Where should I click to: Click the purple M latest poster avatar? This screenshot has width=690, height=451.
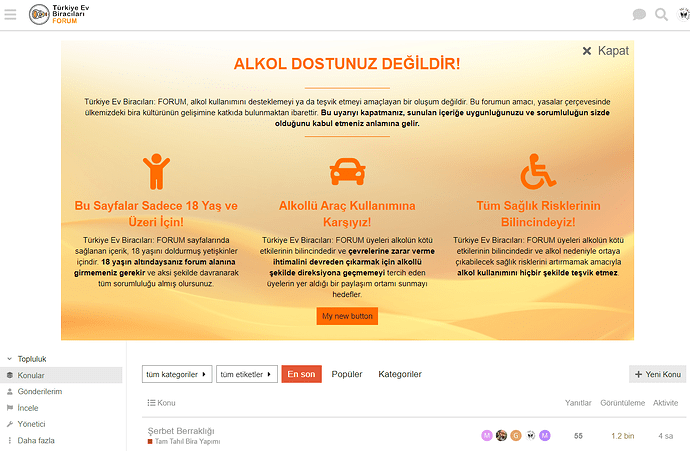point(545,436)
